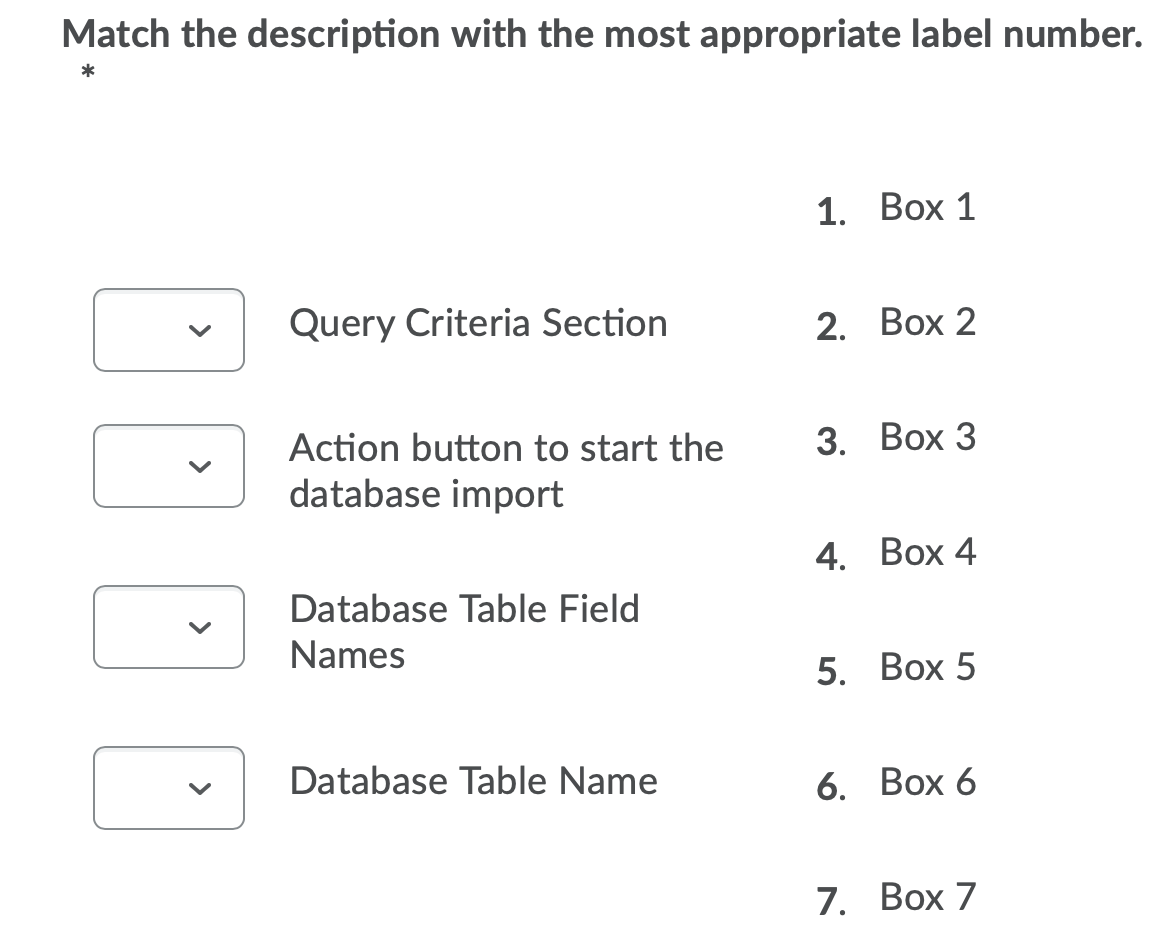Select the Box 1 option
Screen dimensions: 1156x926
tap(927, 207)
